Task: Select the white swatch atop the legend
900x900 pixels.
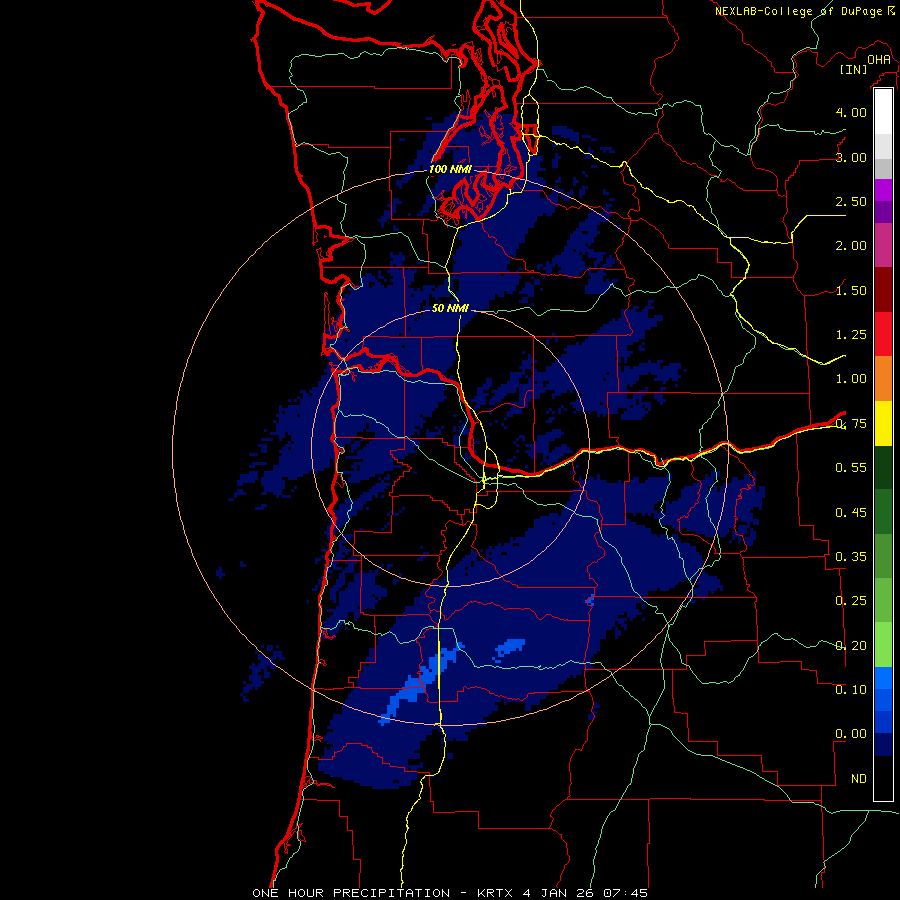Action: (883, 112)
